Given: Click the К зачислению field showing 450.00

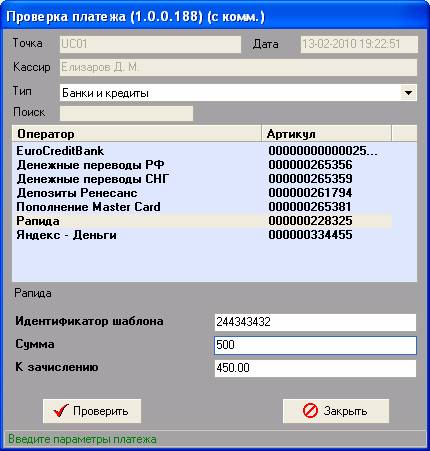Looking at the screenshot, I should 315,368.
